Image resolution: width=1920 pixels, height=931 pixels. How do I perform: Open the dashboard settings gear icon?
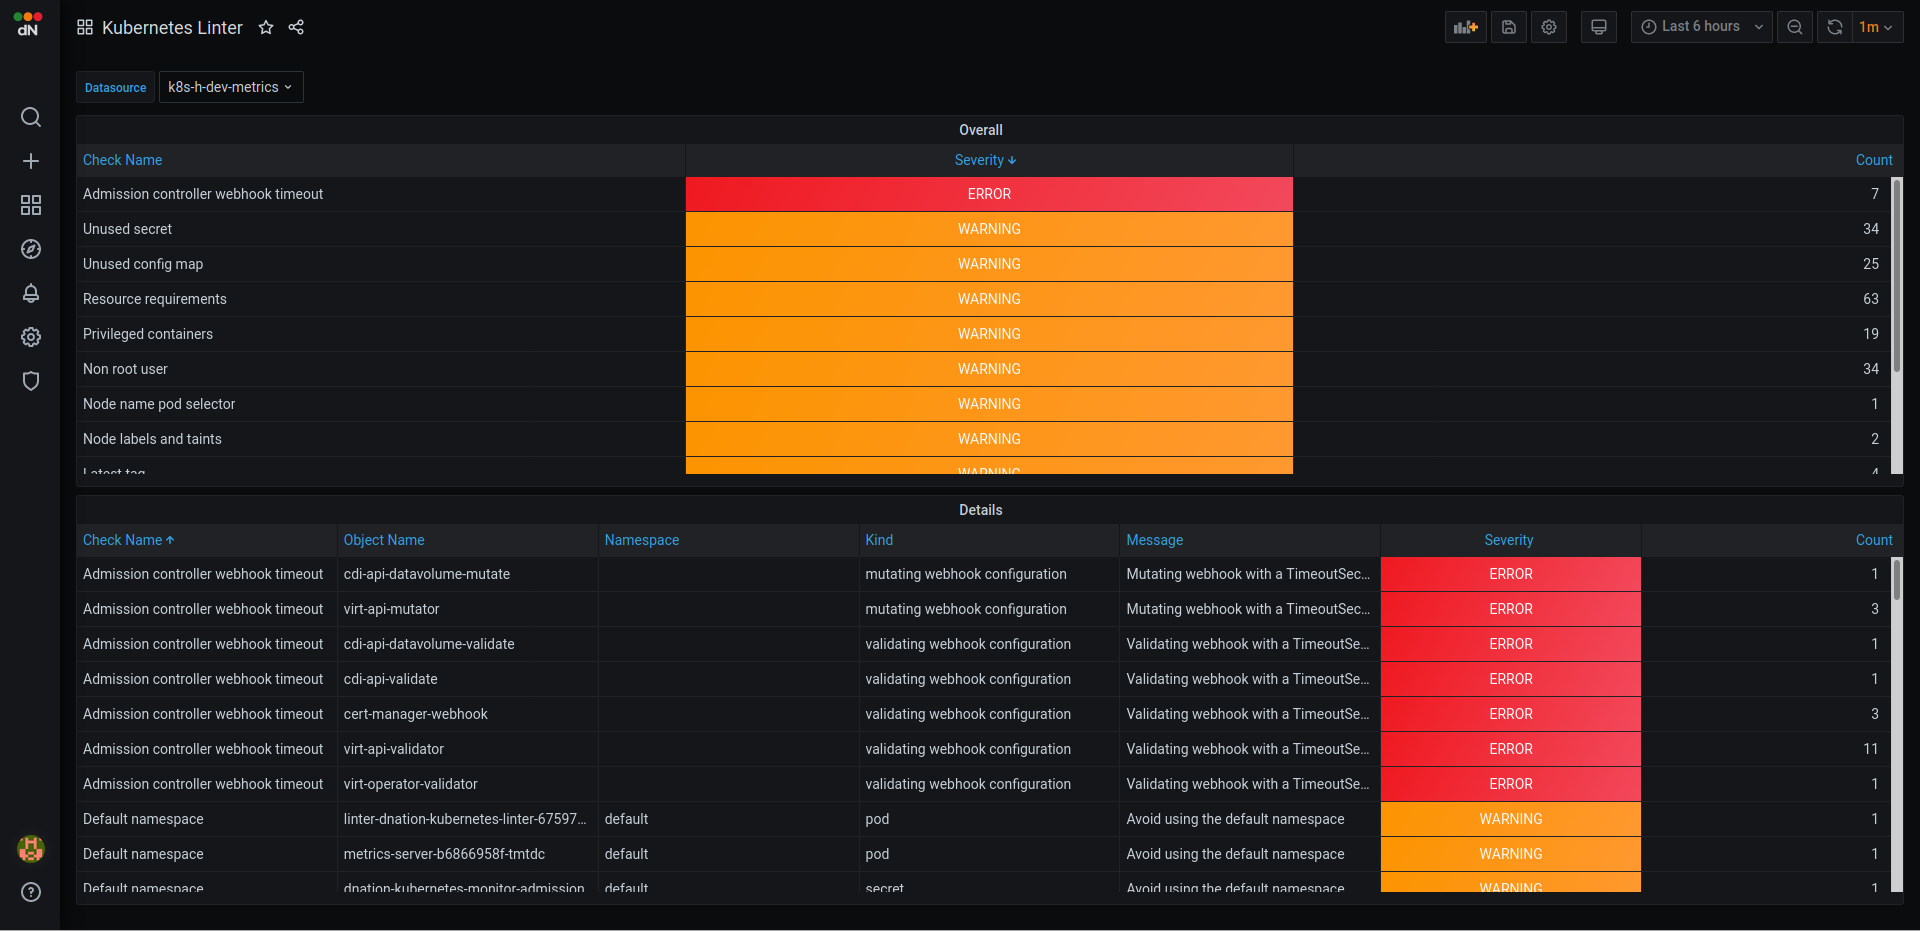[x=1548, y=27]
